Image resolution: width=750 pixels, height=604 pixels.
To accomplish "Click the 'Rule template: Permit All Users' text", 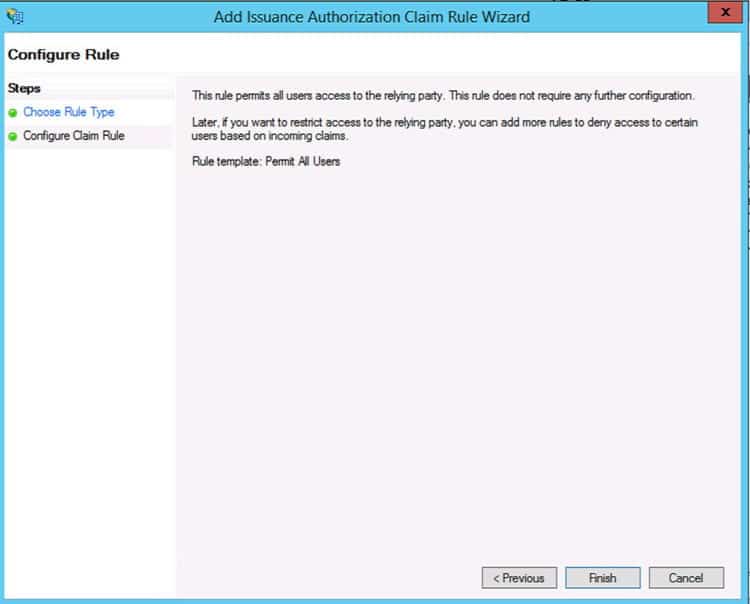I will point(266,162).
